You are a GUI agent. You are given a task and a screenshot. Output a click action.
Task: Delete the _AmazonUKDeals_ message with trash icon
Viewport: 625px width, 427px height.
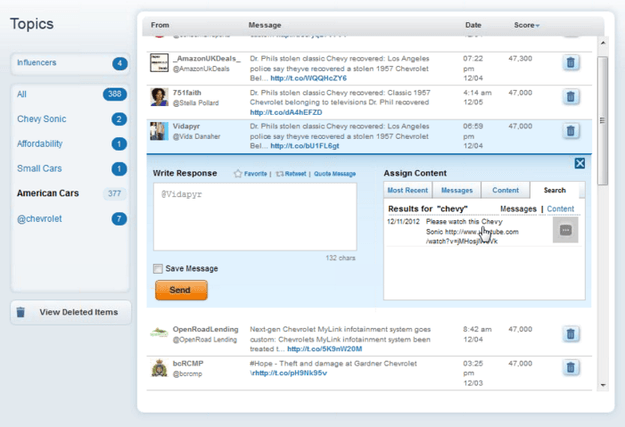click(x=571, y=63)
